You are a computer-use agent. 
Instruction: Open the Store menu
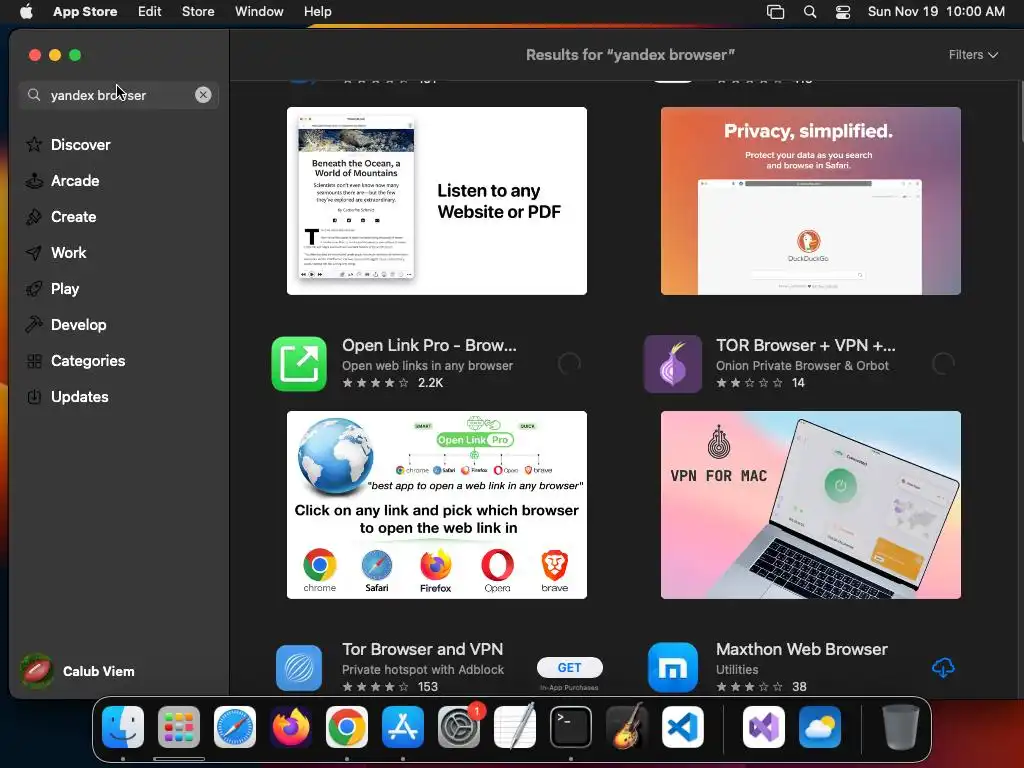tap(198, 12)
